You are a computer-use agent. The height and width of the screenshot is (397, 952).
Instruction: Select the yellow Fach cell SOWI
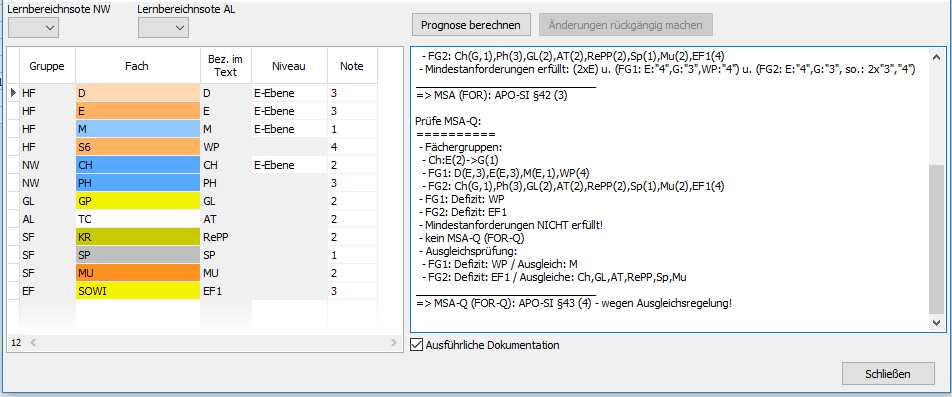[x=138, y=290]
